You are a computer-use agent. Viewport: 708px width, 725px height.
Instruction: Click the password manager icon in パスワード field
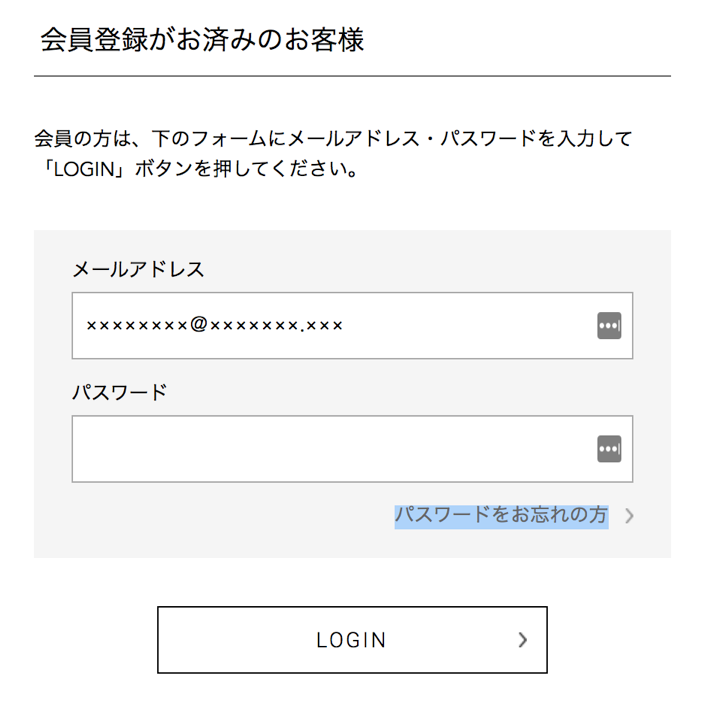pos(609,449)
